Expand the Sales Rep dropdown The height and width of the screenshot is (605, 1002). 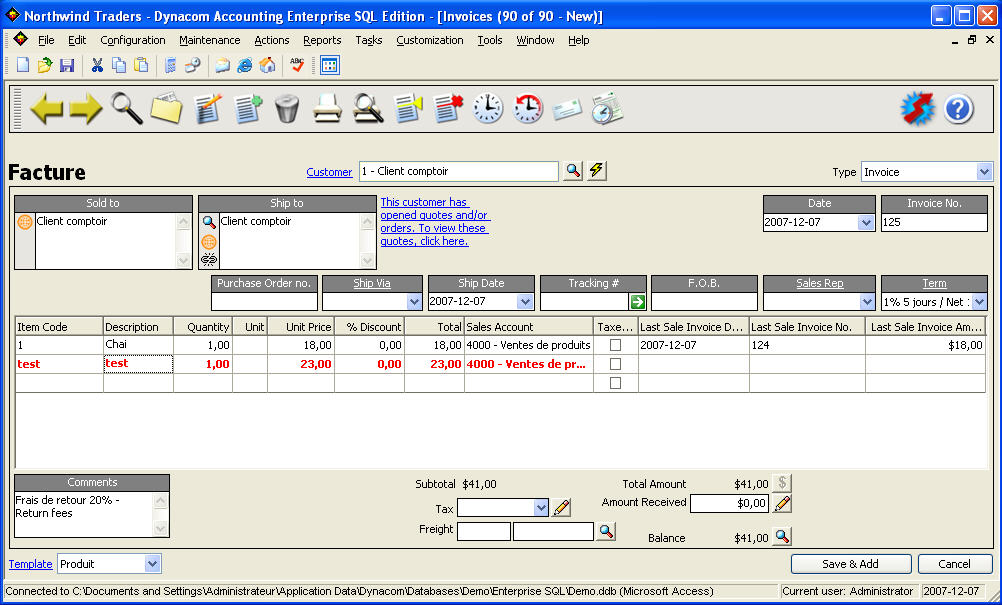tap(867, 302)
